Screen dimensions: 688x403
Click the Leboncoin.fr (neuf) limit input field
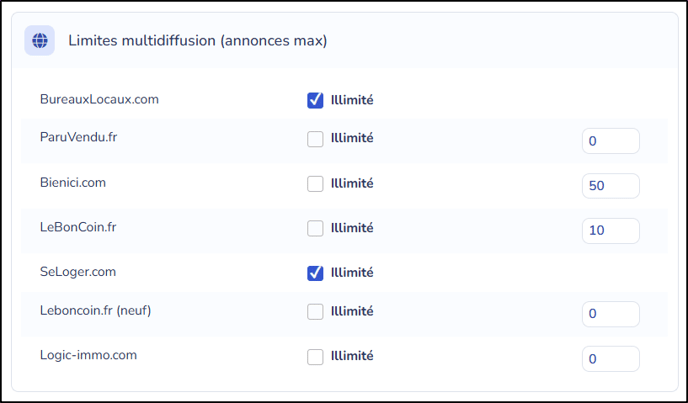pyautogui.click(x=611, y=314)
